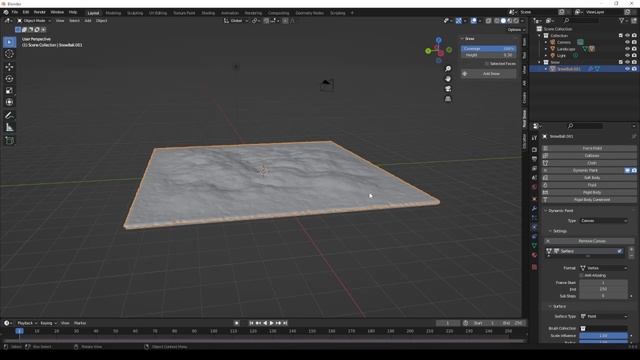Toggle eye visibility for Landscape row

[x=627, y=49]
